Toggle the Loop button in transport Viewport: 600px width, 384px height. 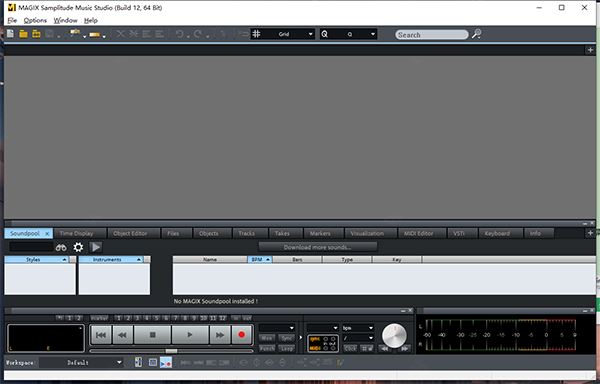tap(286, 348)
